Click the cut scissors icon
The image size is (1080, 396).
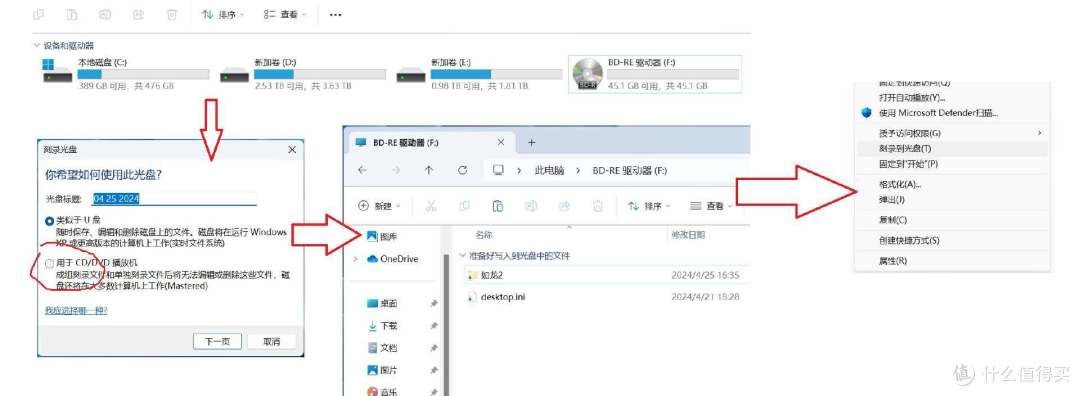tap(431, 205)
